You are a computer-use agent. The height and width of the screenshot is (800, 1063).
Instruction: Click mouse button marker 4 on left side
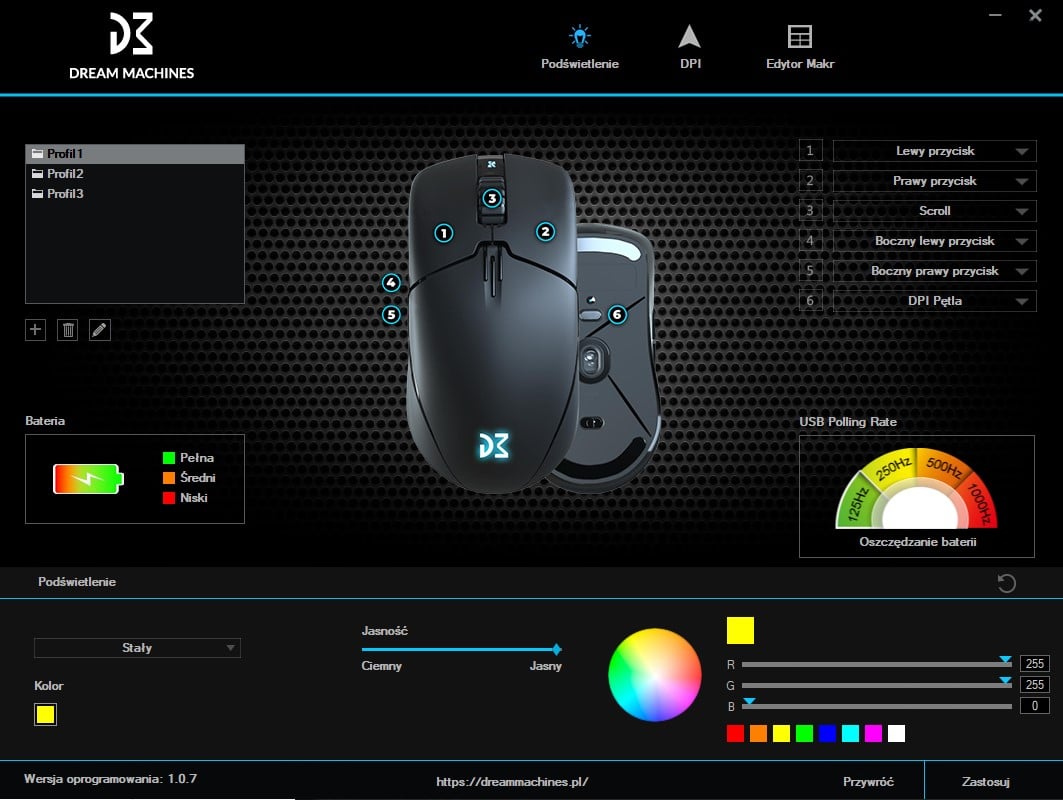pyautogui.click(x=391, y=283)
